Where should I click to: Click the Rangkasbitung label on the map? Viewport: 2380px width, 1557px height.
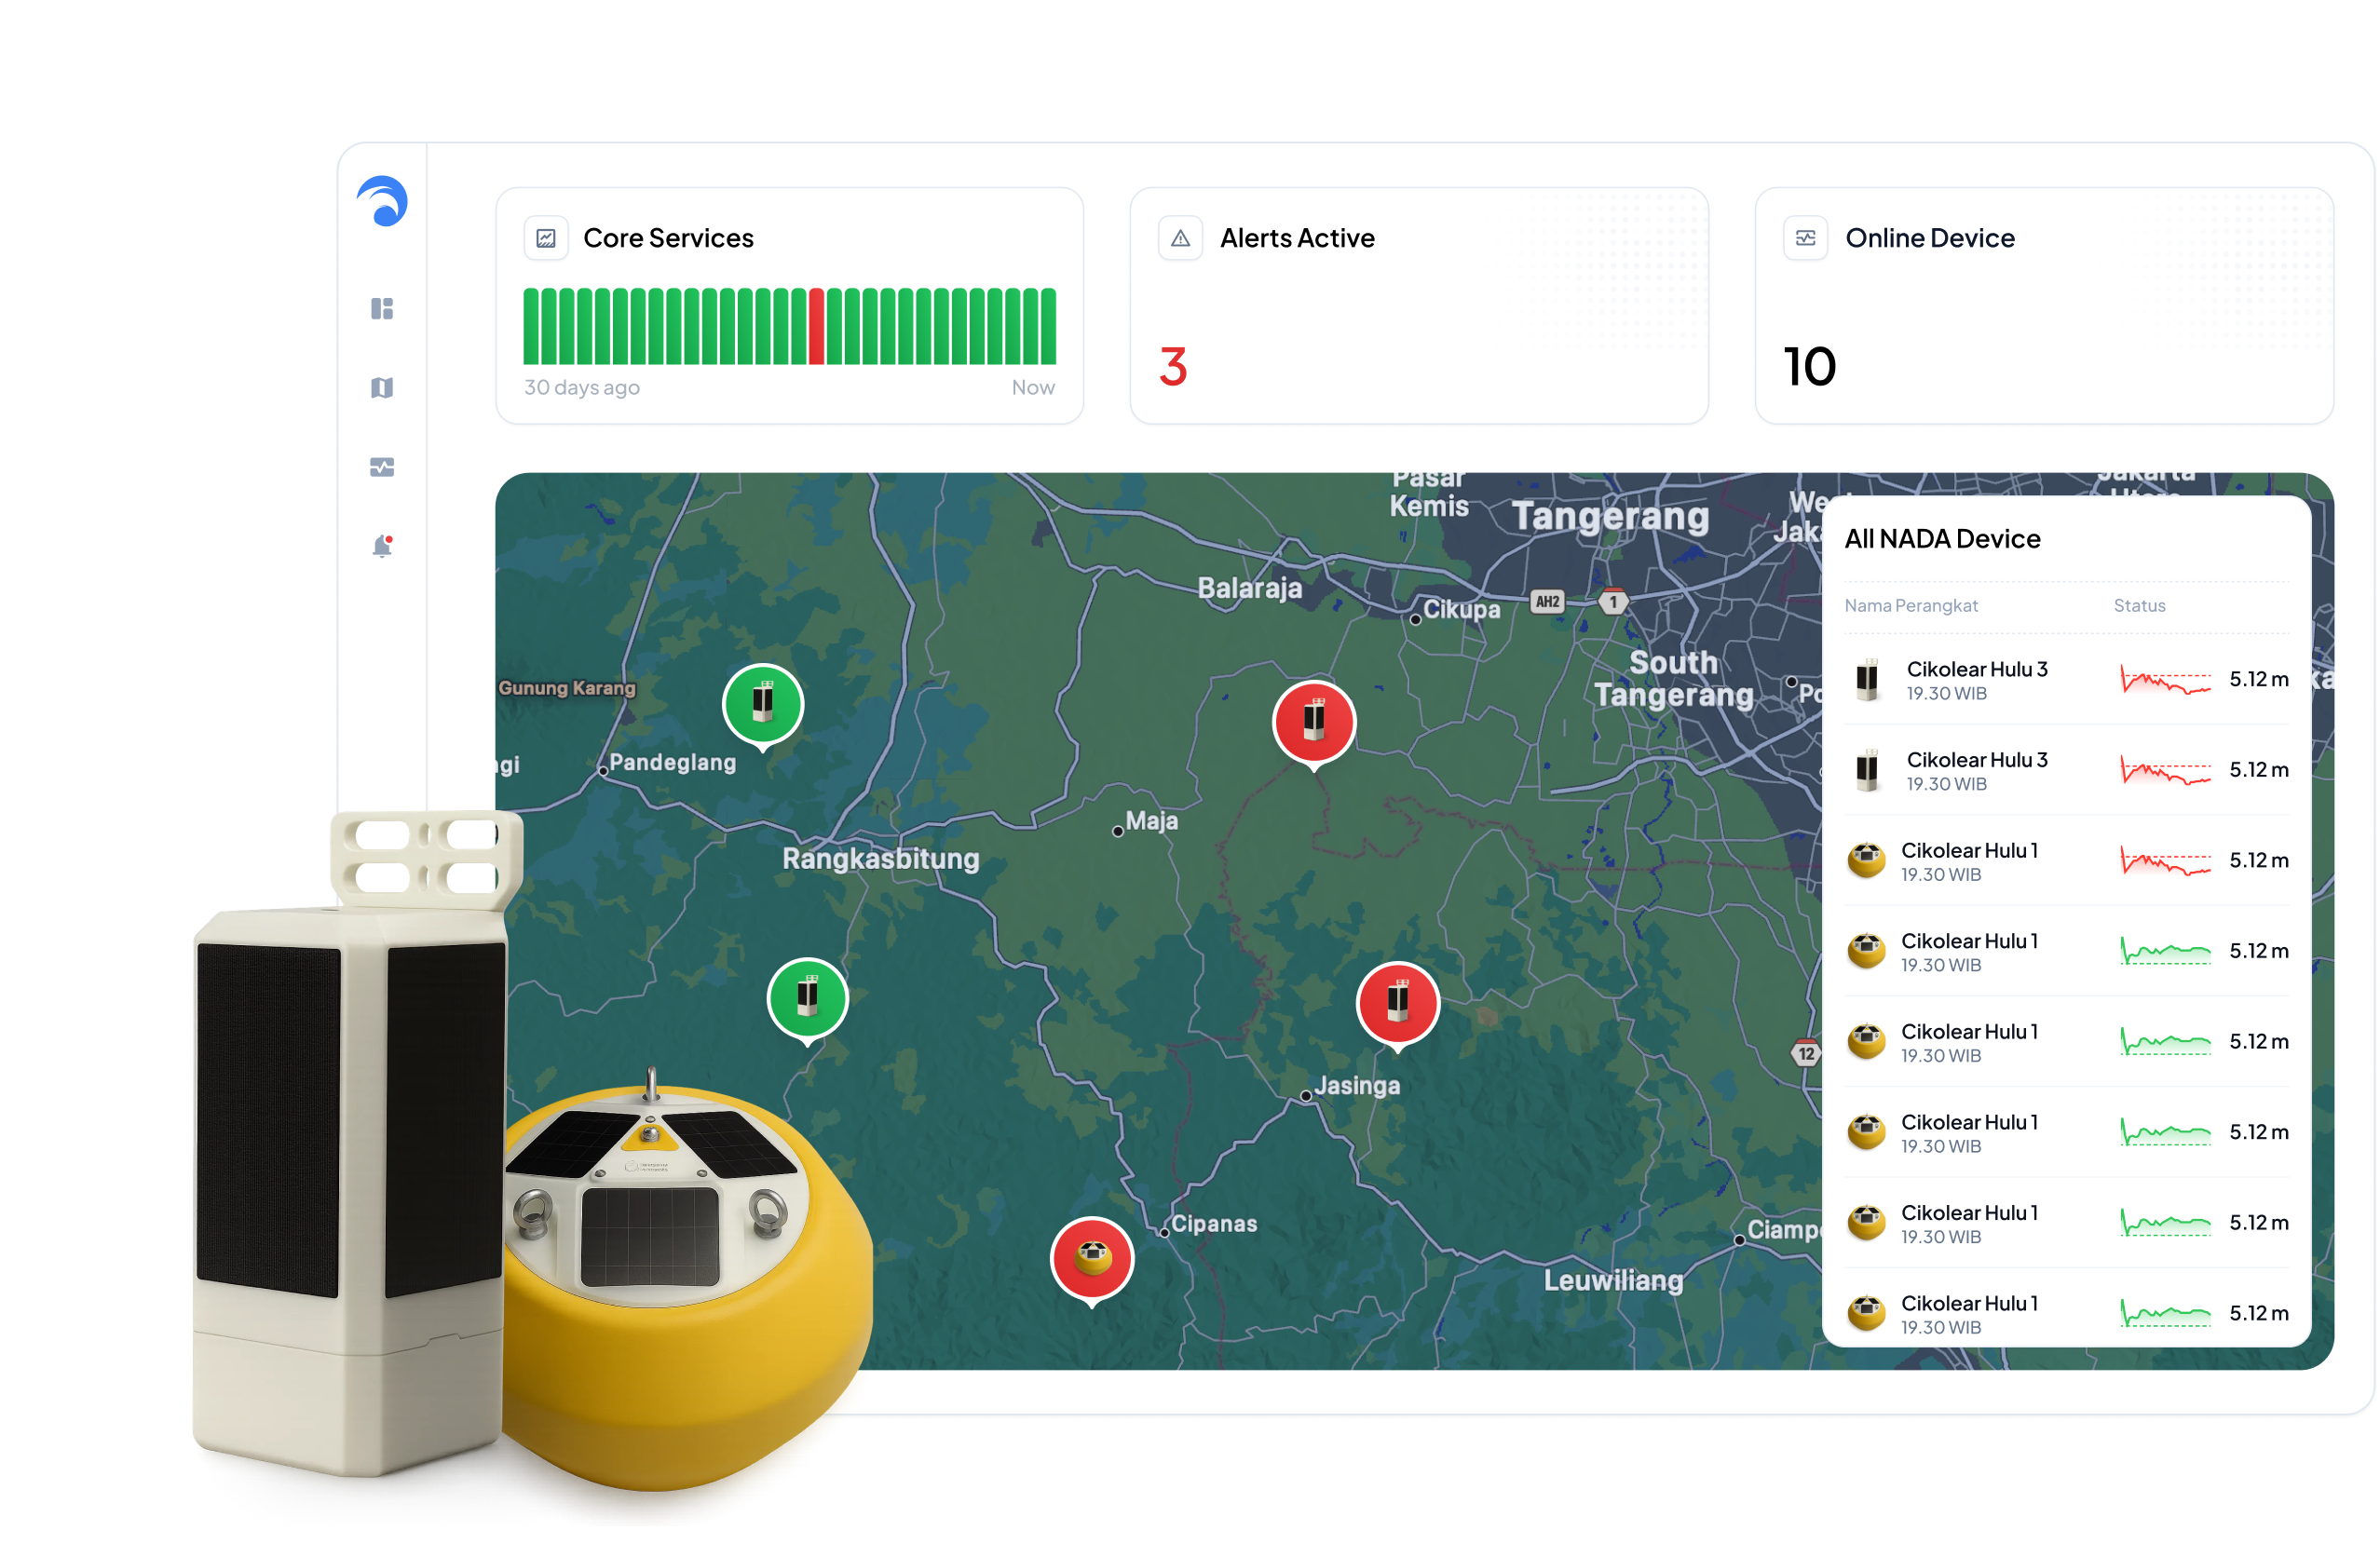tap(880, 859)
